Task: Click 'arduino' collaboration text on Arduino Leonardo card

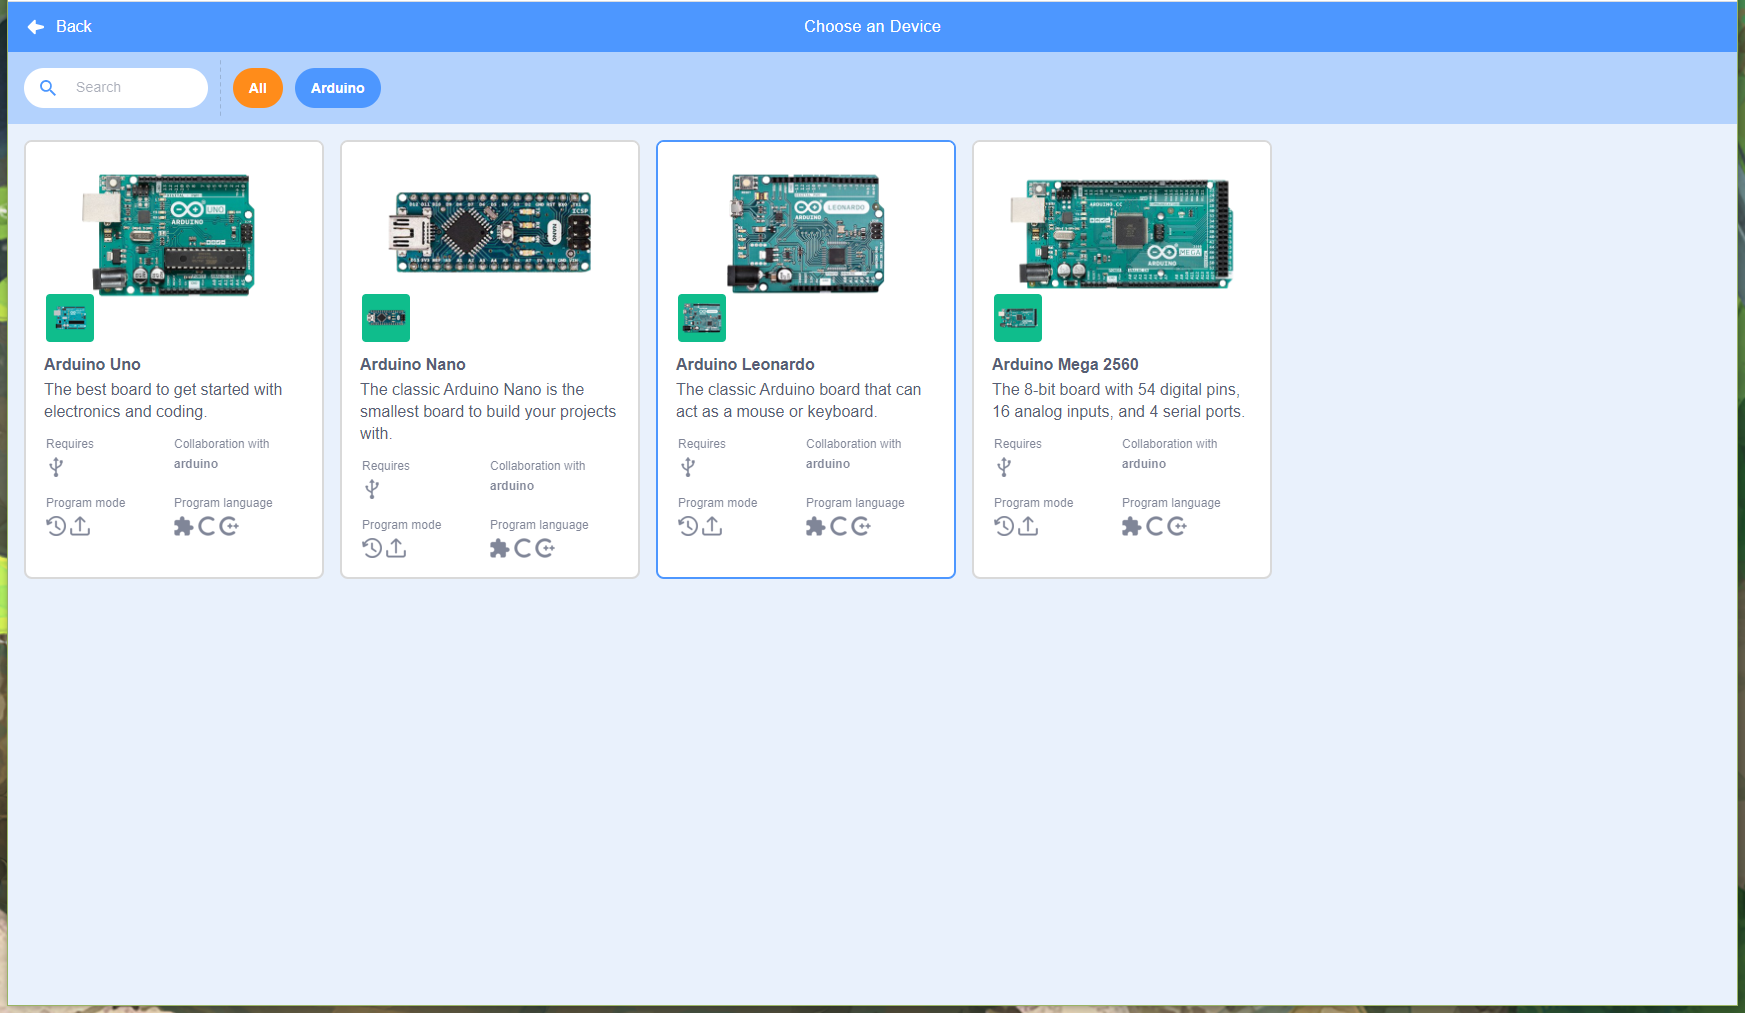Action: (x=828, y=464)
